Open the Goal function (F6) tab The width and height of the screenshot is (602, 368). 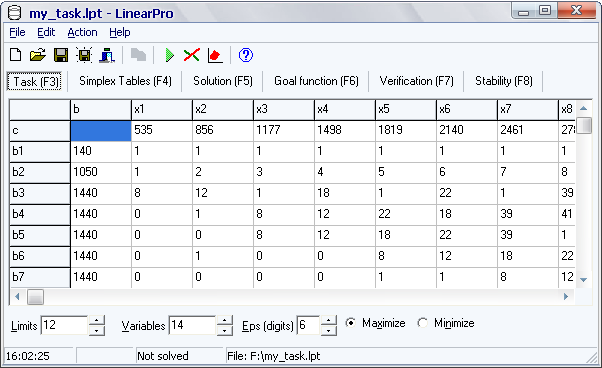pyautogui.click(x=316, y=81)
